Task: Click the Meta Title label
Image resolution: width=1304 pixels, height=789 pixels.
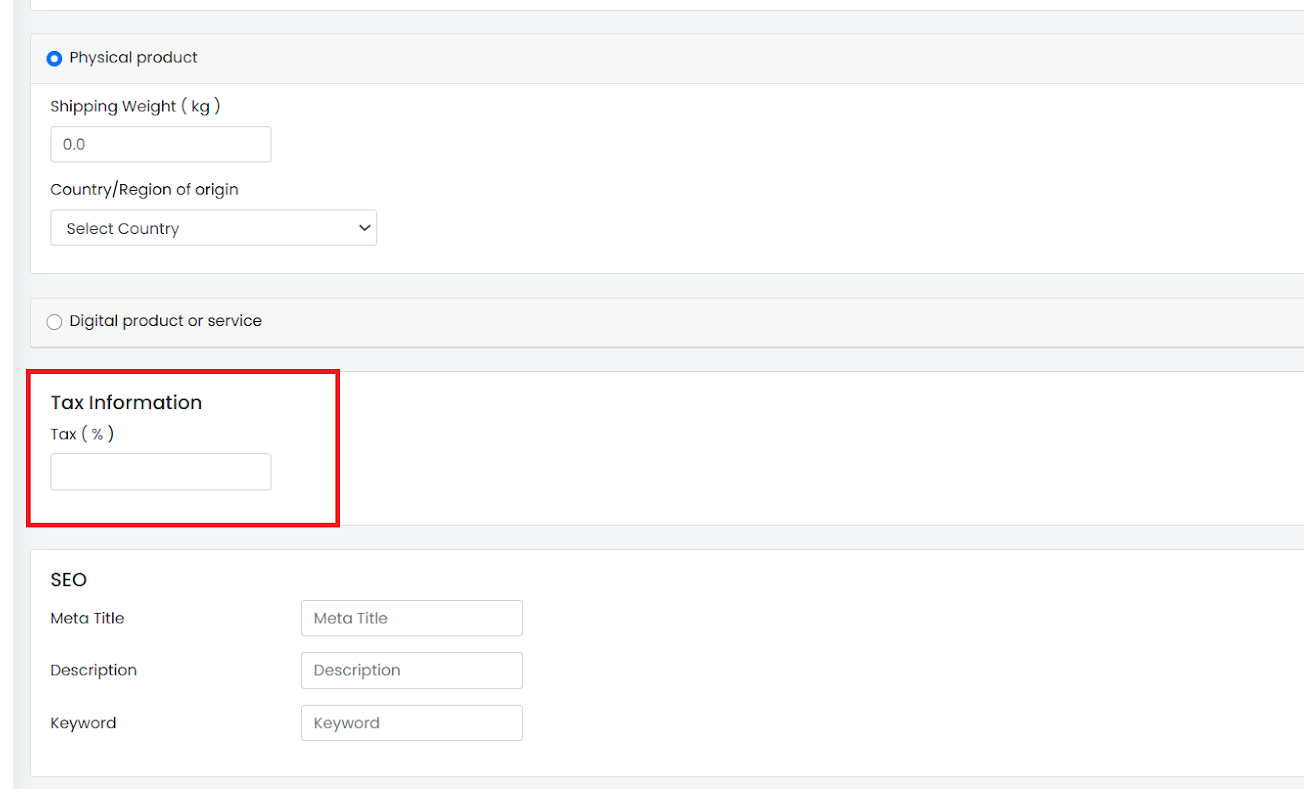Action: tap(87, 618)
